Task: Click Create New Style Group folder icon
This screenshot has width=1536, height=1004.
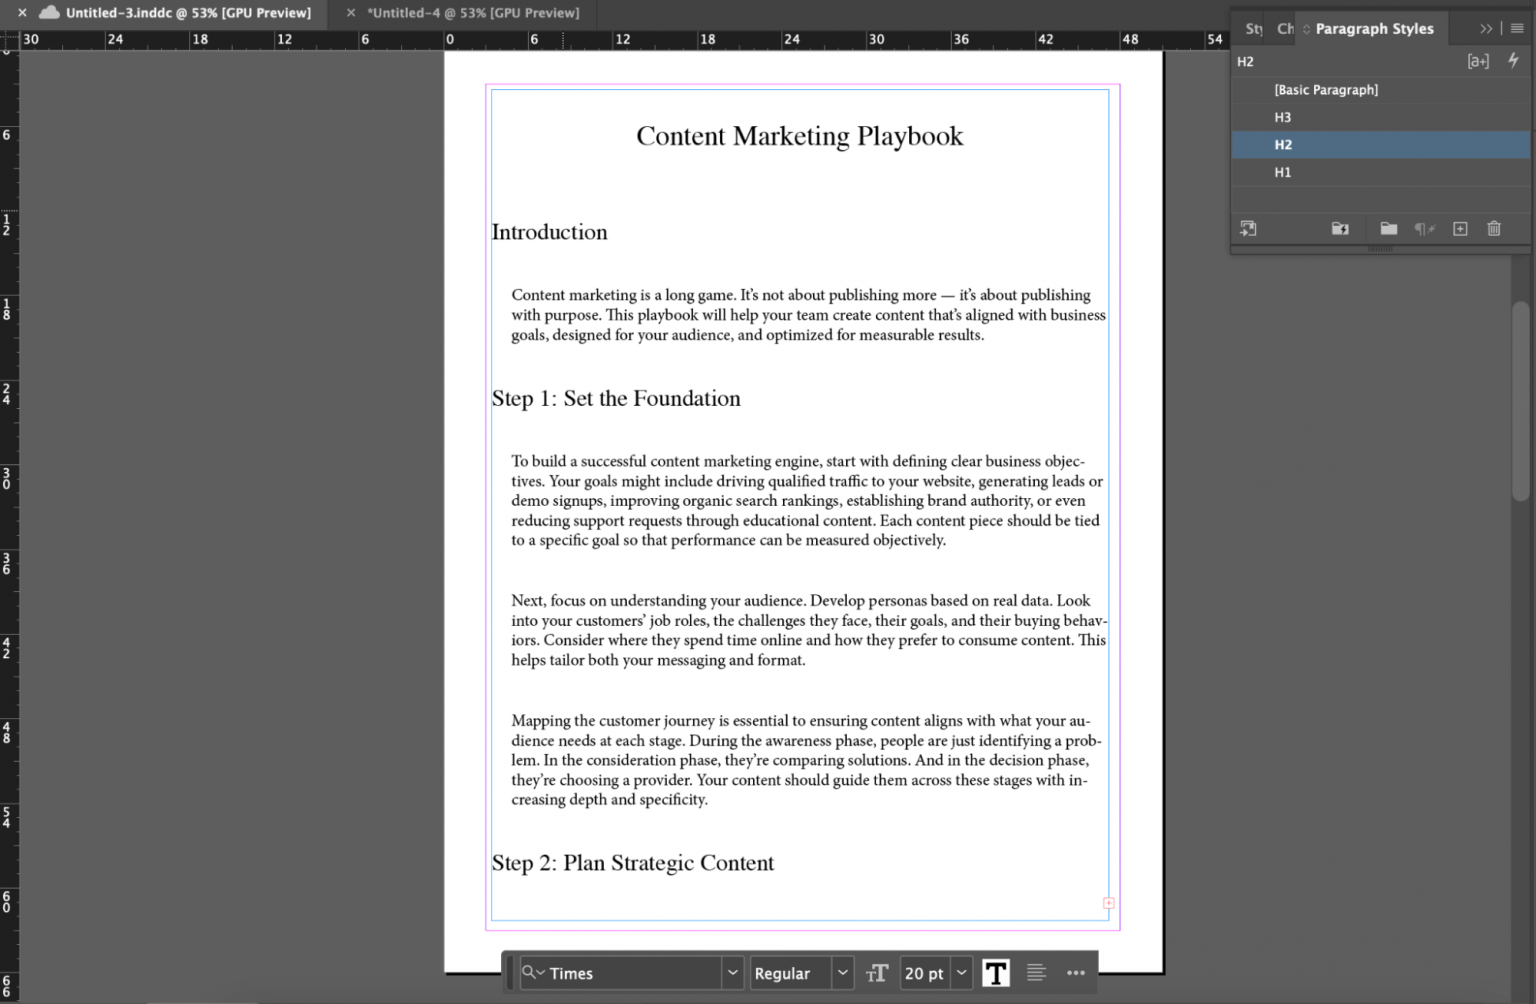Action: point(1388,229)
